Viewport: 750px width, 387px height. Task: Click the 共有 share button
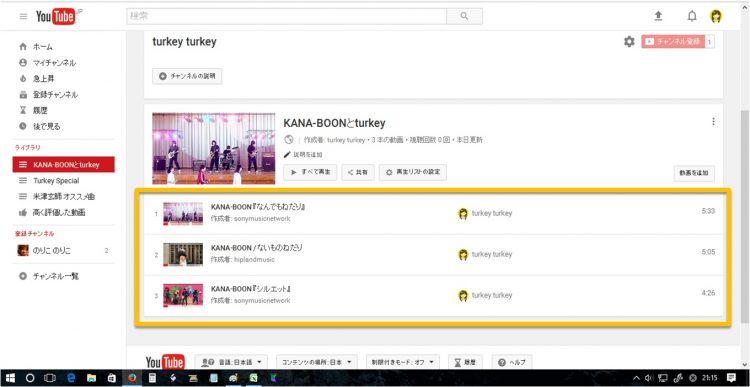click(x=358, y=172)
